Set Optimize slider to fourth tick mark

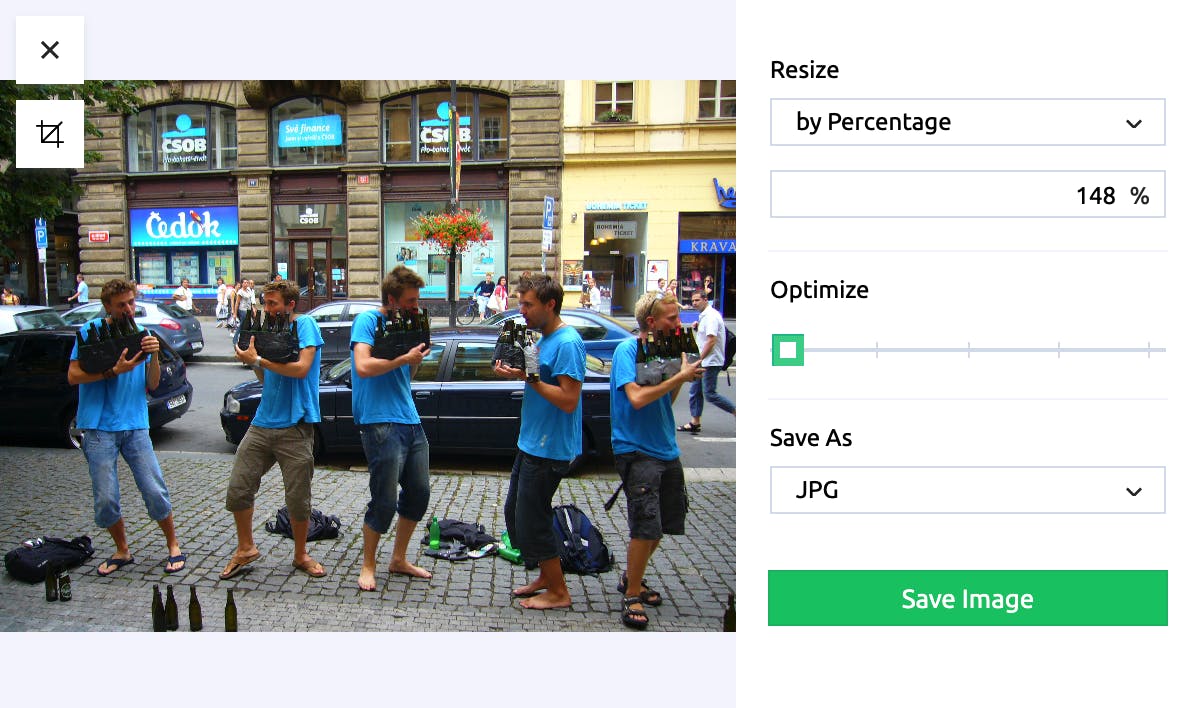(x=1059, y=350)
